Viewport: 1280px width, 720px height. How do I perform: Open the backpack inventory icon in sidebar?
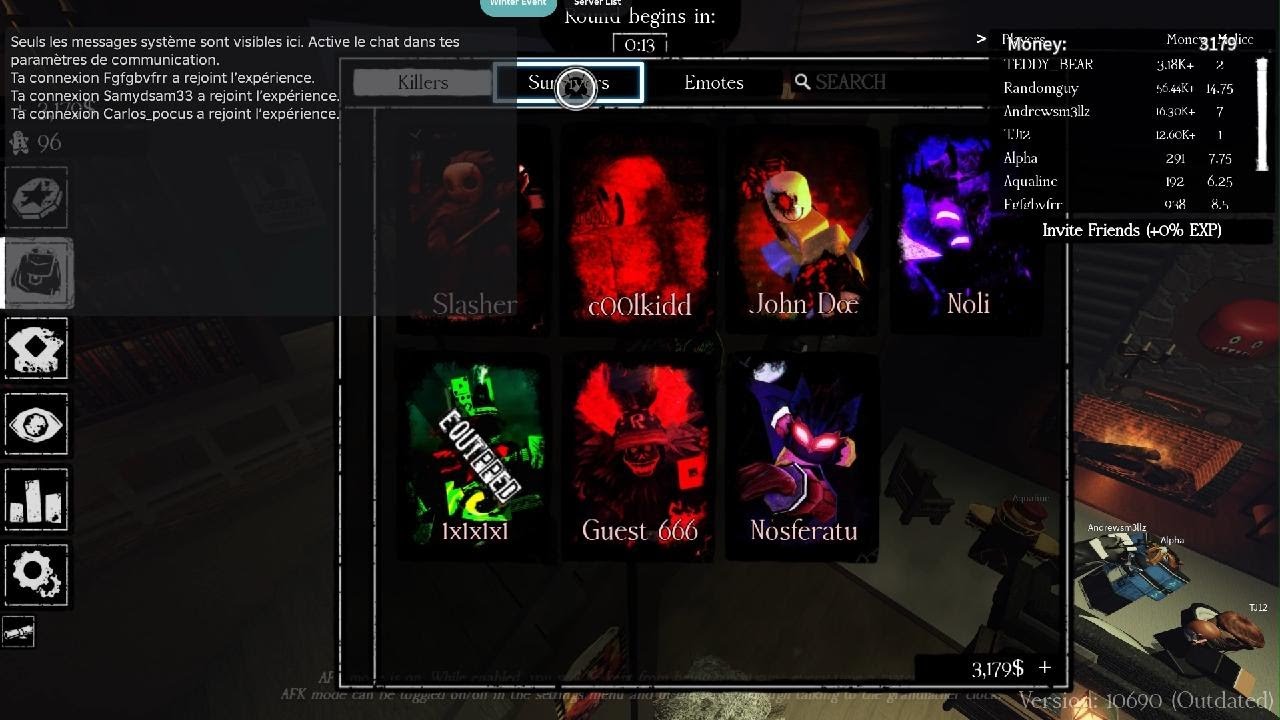[38, 273]
